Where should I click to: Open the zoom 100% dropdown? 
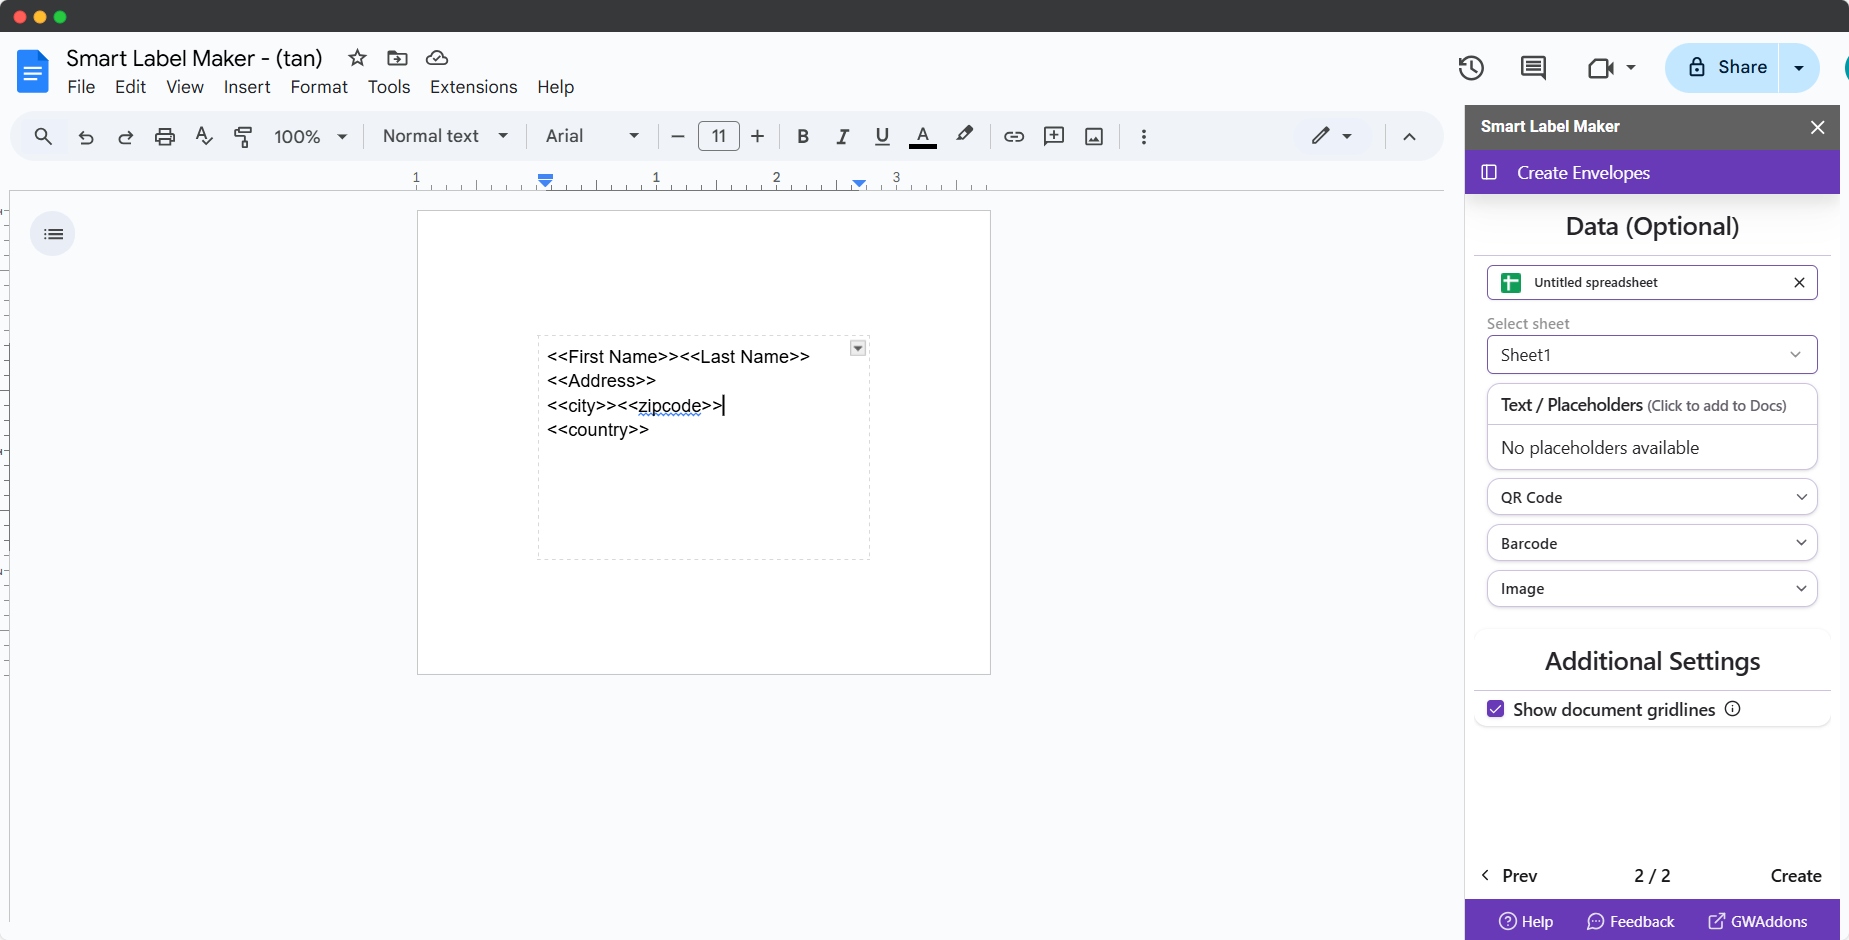click(x=311, y=136)
